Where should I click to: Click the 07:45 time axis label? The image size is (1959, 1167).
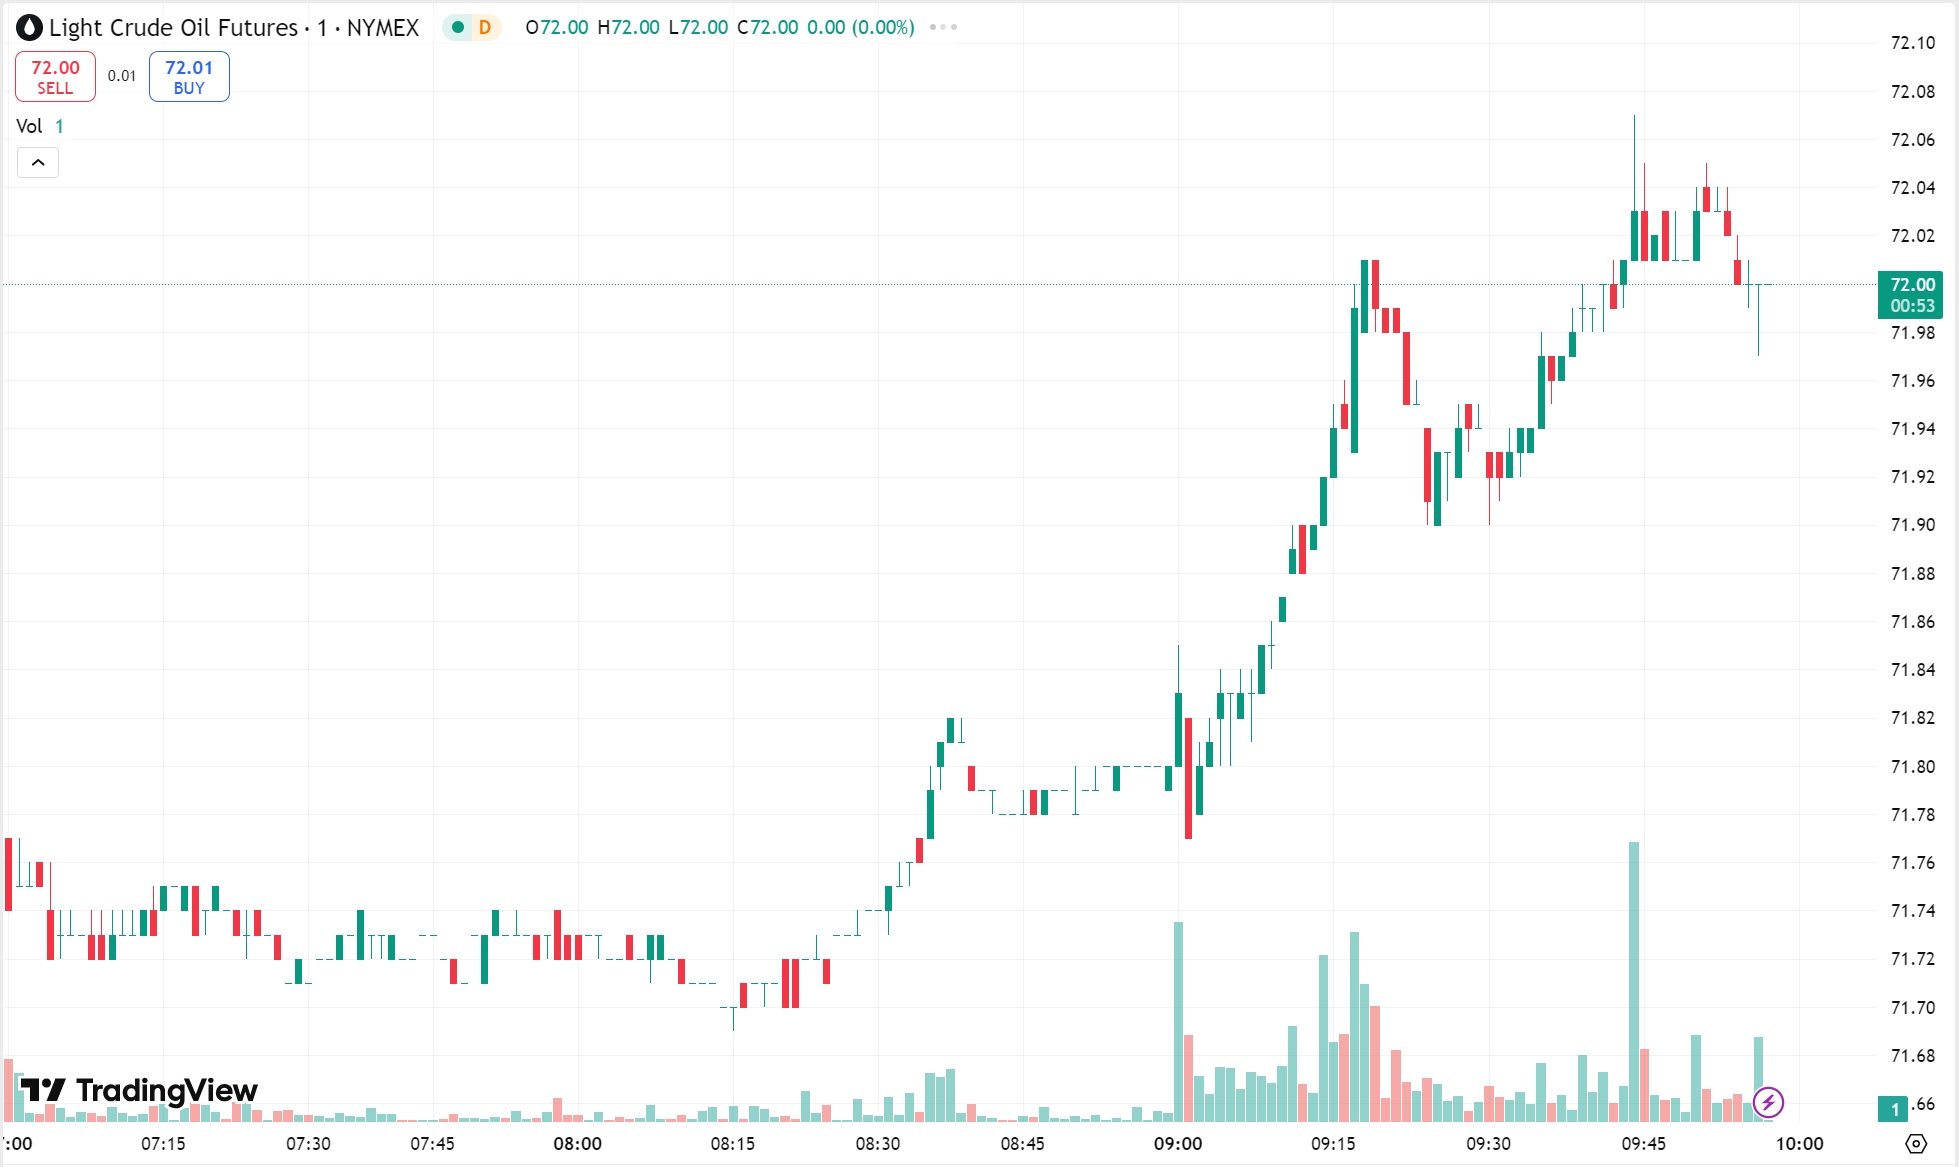coord(432,1143)
